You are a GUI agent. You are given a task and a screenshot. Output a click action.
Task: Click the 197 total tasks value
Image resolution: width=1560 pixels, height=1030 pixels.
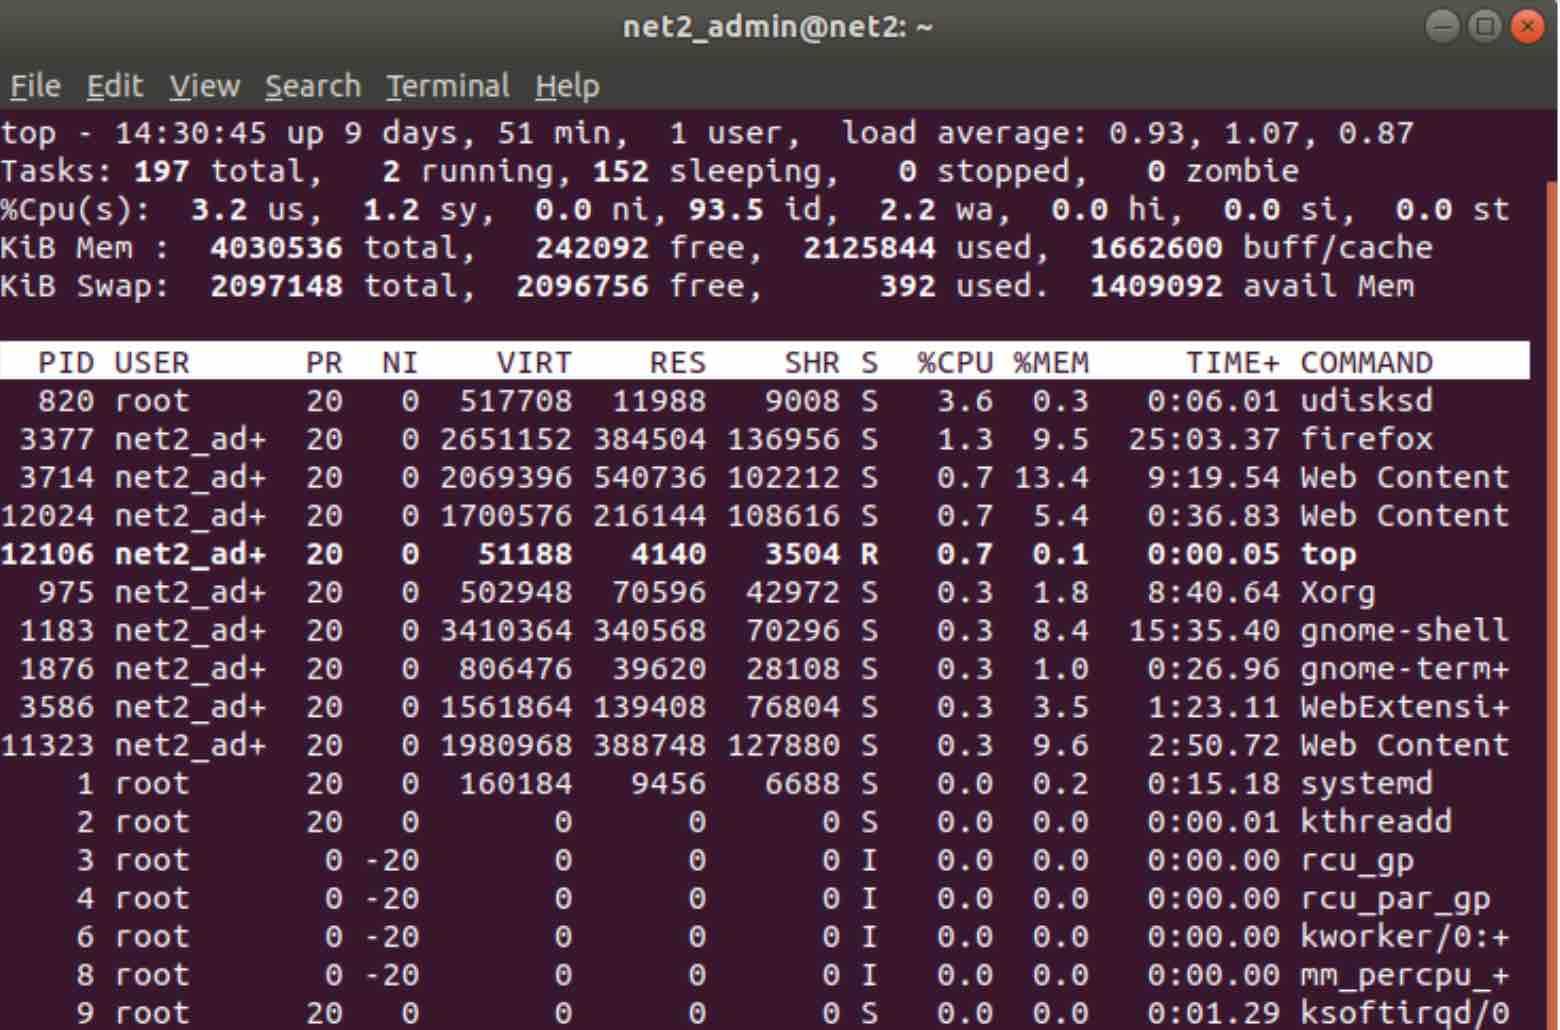pos(162,171)
